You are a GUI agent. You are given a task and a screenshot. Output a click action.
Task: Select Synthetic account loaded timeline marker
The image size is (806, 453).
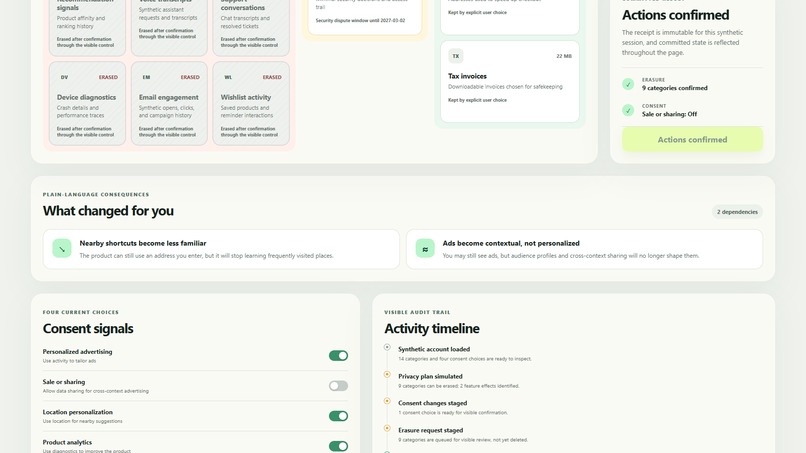coord(387,347)
